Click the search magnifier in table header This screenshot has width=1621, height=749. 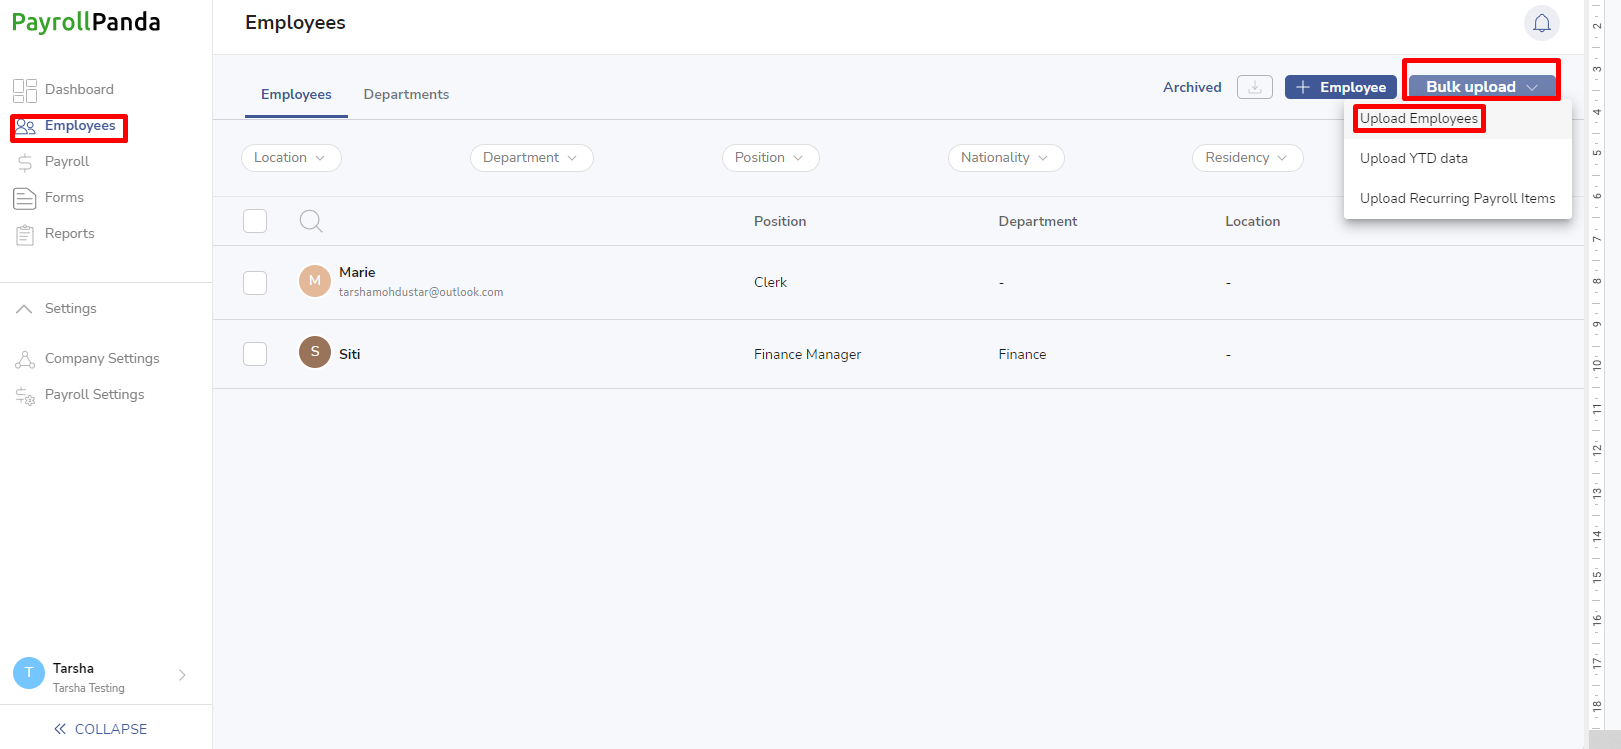click(311, 221)
